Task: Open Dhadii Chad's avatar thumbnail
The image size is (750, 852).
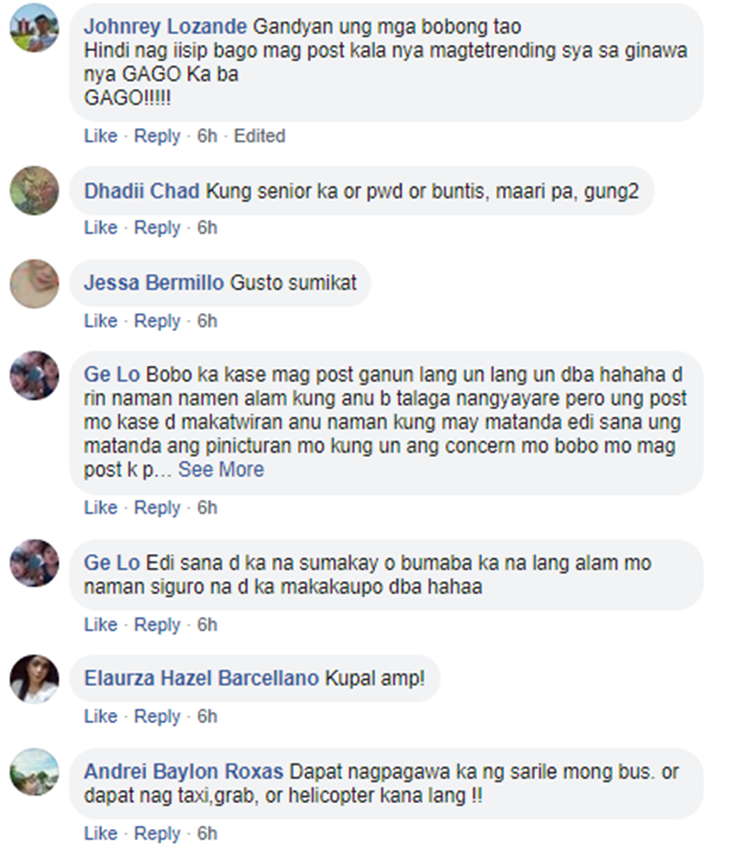Action: 34,190
